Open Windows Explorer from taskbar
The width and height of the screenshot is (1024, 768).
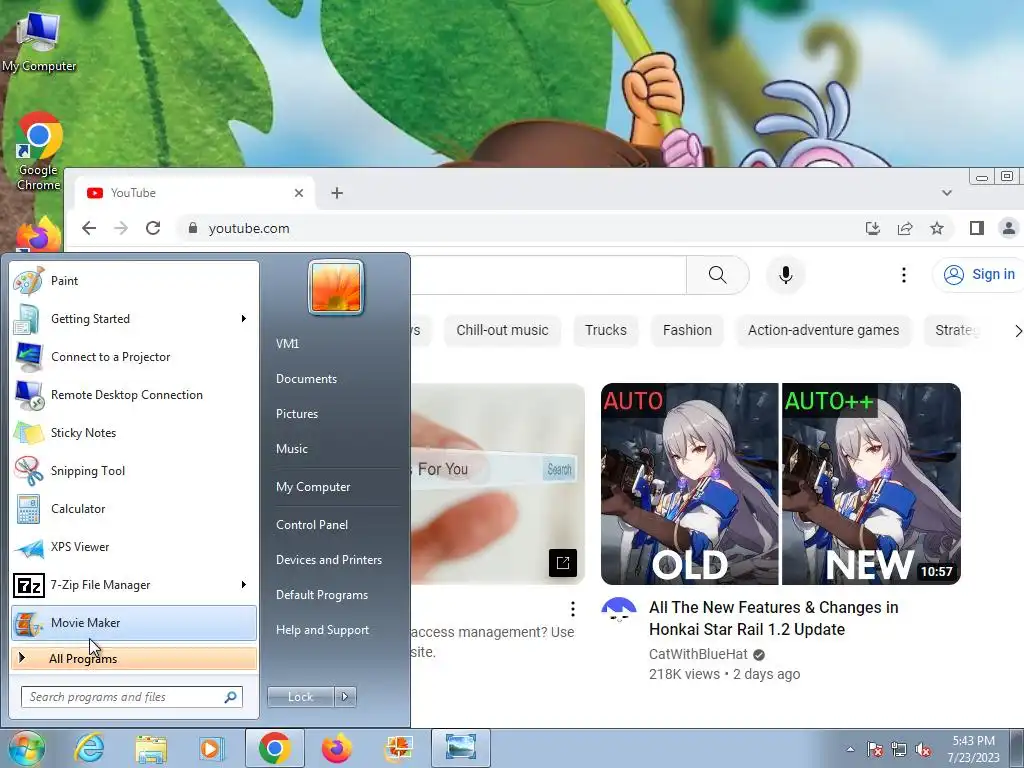pyautogui.click(x=152, y=748)
